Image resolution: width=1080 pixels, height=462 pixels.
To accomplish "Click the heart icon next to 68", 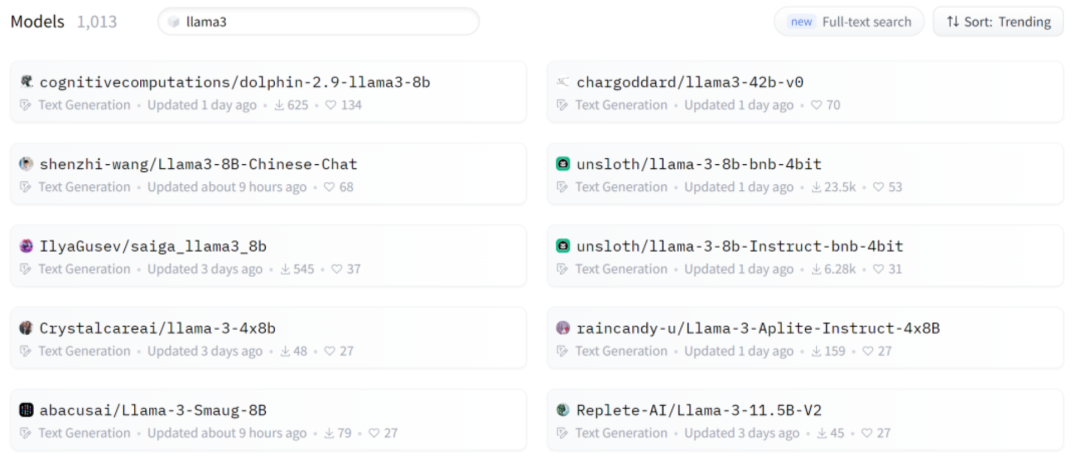I will (x=329, y=187).
